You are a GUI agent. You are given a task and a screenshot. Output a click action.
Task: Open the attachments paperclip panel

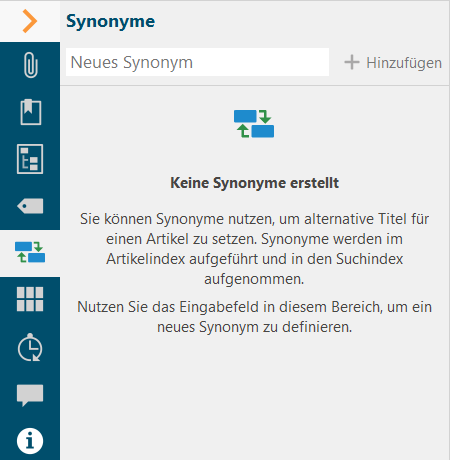pyautogui.click(x=30, y=65)
